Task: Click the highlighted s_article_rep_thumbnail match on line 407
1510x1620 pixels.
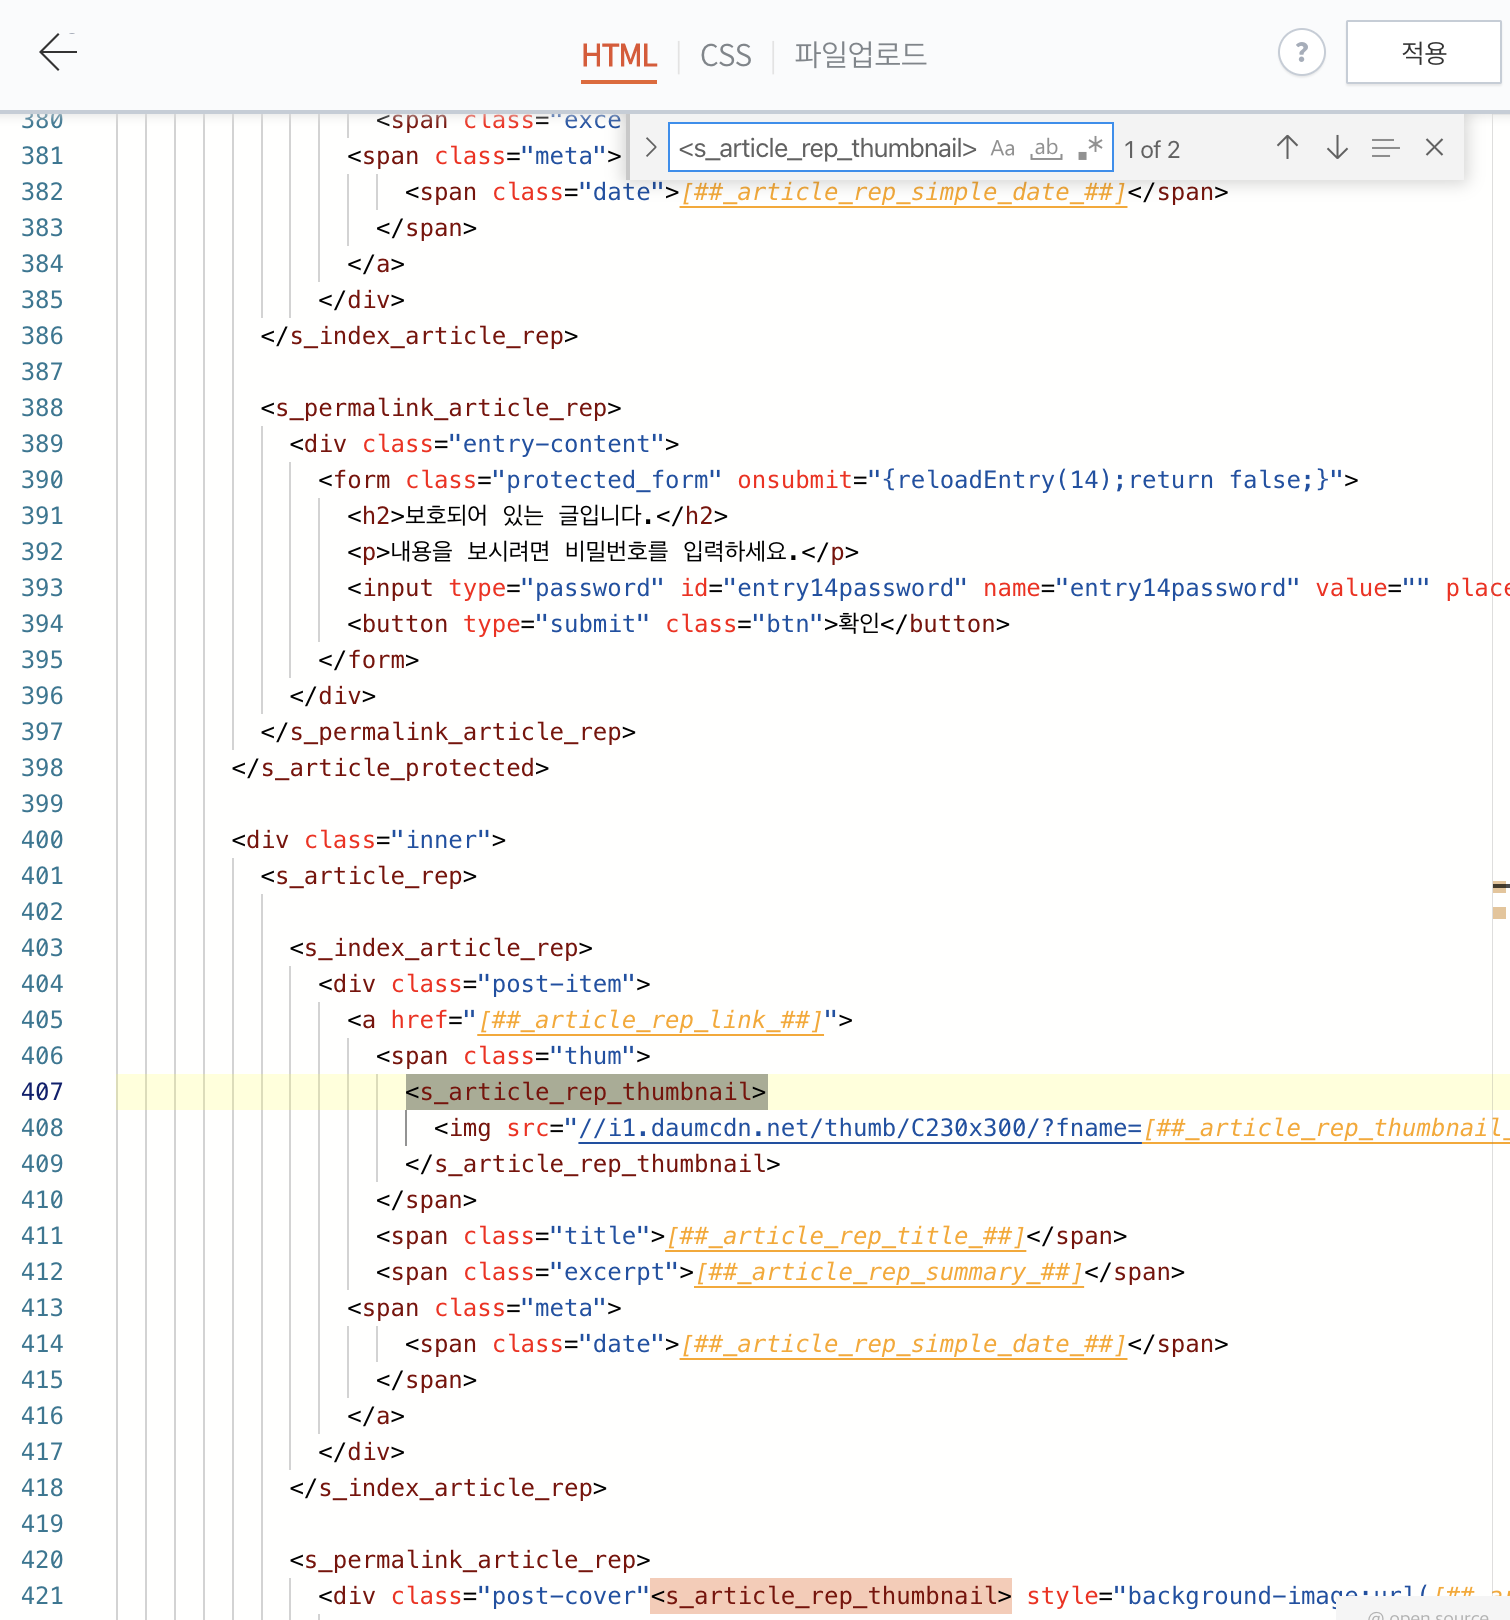Action: (586, 1092)
